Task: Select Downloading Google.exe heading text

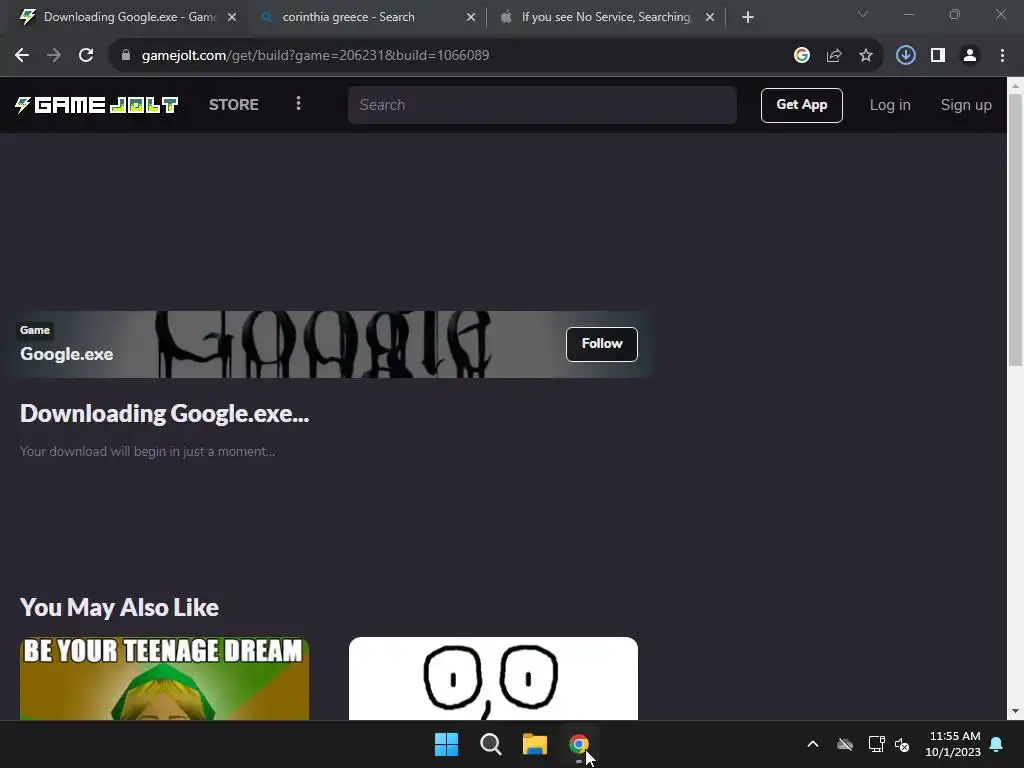Action: 165,414
